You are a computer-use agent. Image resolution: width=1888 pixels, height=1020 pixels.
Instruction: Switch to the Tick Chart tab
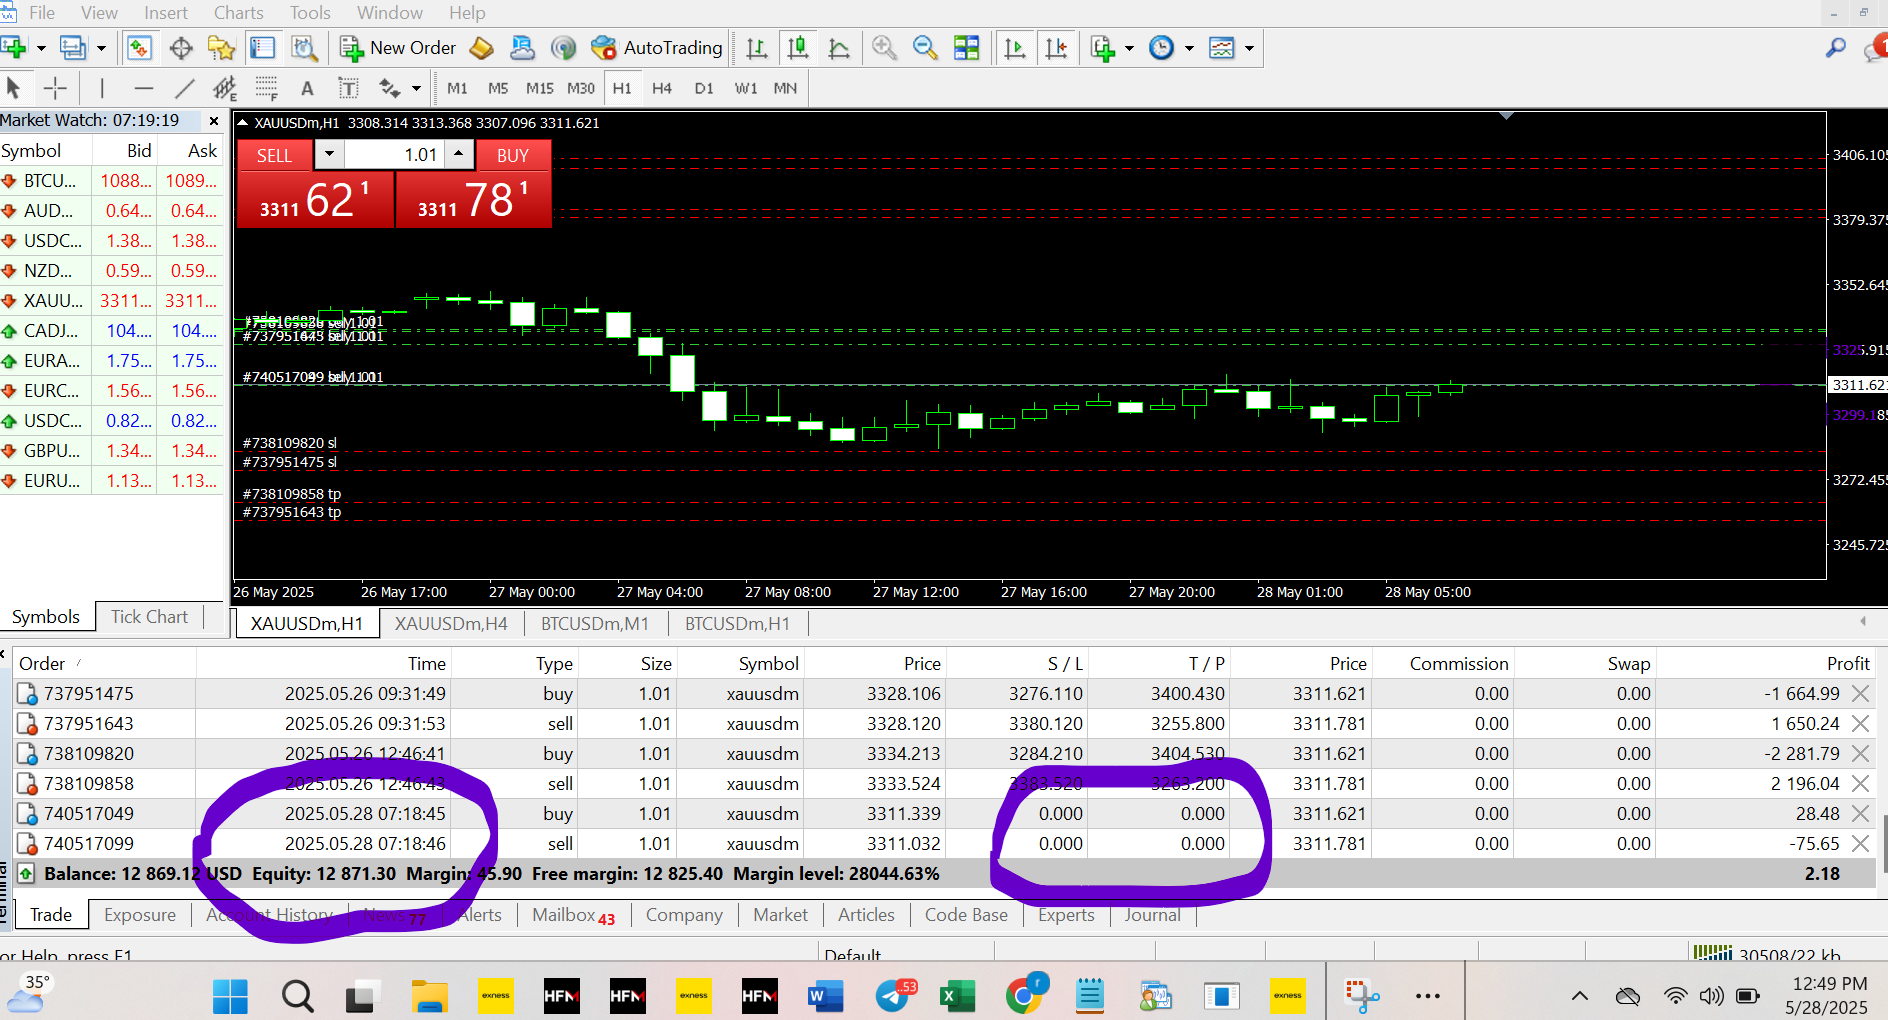point(149,617)
